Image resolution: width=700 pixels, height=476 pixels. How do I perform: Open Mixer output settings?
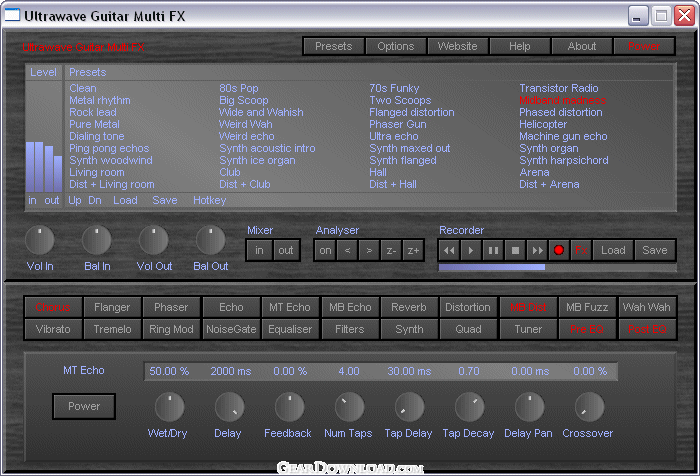[x=286, y=251]
